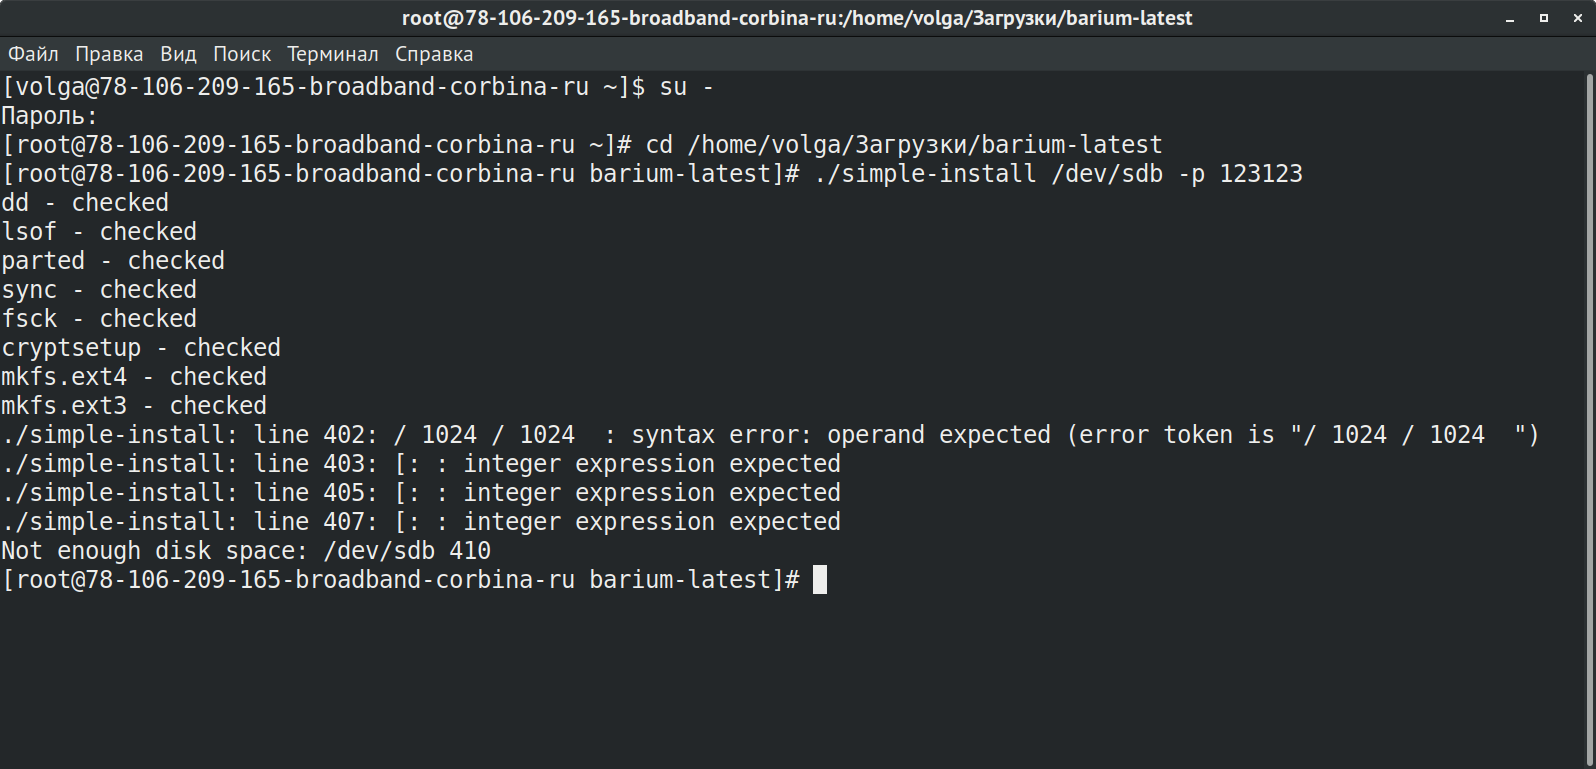Open the Поиск menu

coord(242,54)
